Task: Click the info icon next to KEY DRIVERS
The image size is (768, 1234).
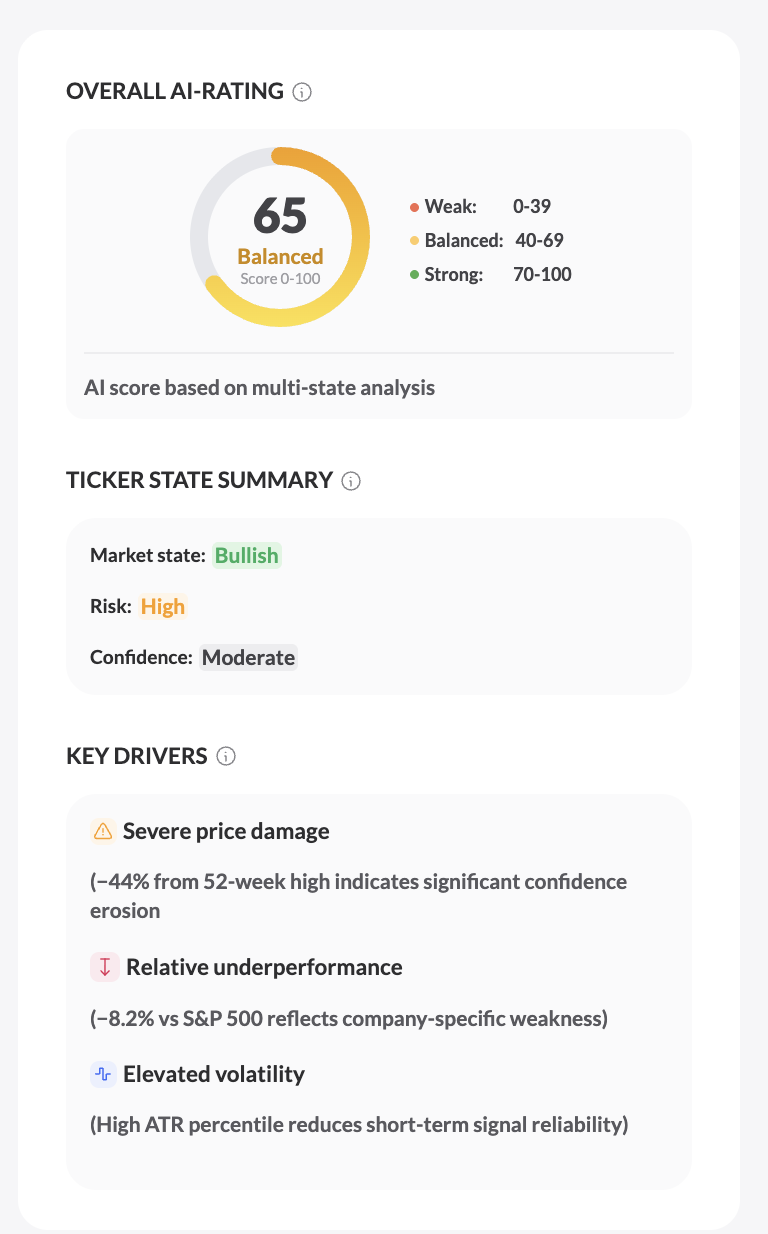Action: 227,756
